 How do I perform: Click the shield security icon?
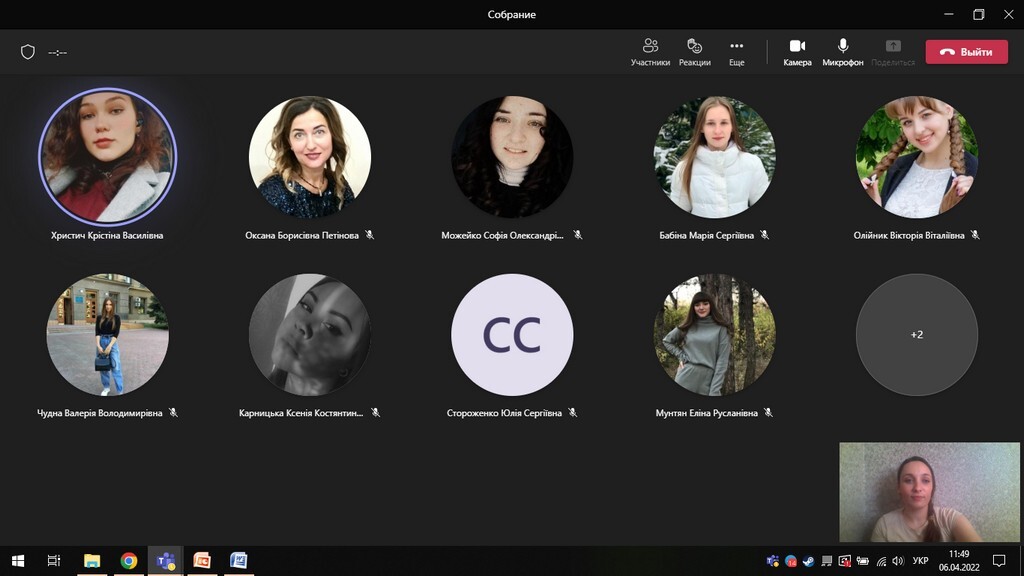[x=28, y=52]
